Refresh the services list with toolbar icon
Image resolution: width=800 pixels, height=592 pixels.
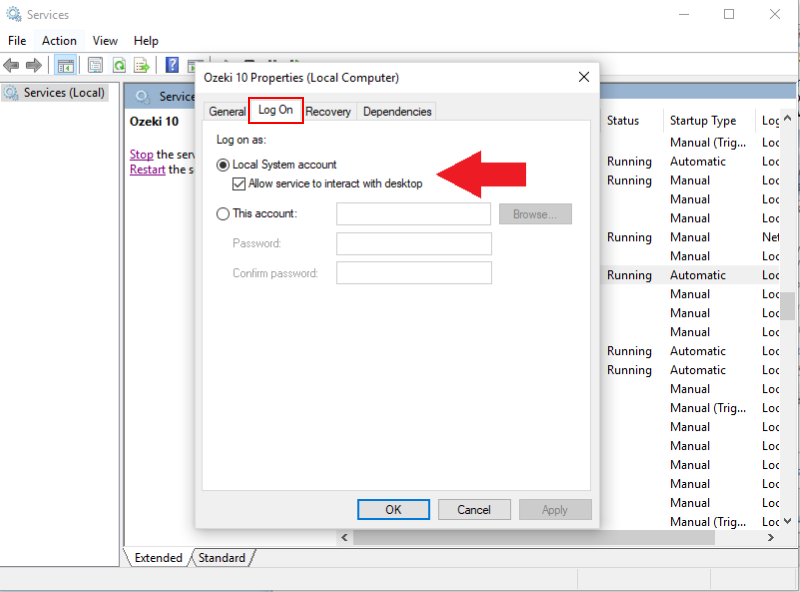coord(119,65)
